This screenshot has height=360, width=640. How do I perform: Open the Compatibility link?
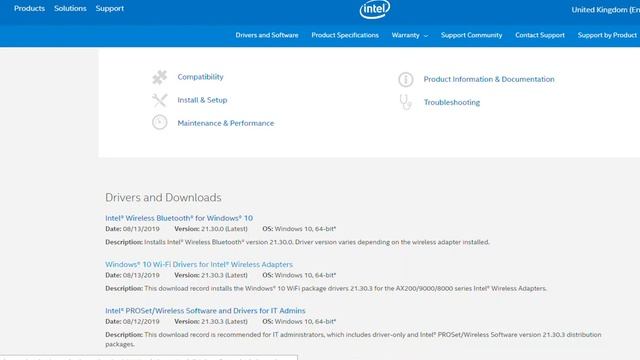(x=200, y=77)
